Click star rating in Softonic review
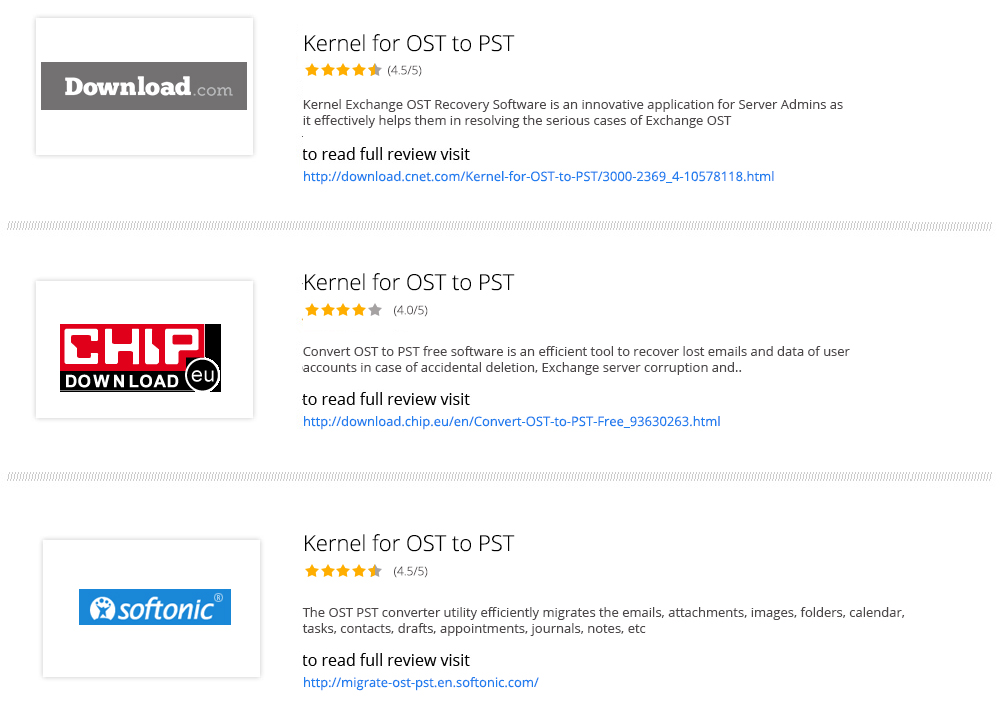The image size is (1000, 708). click(x=343, y=571)
